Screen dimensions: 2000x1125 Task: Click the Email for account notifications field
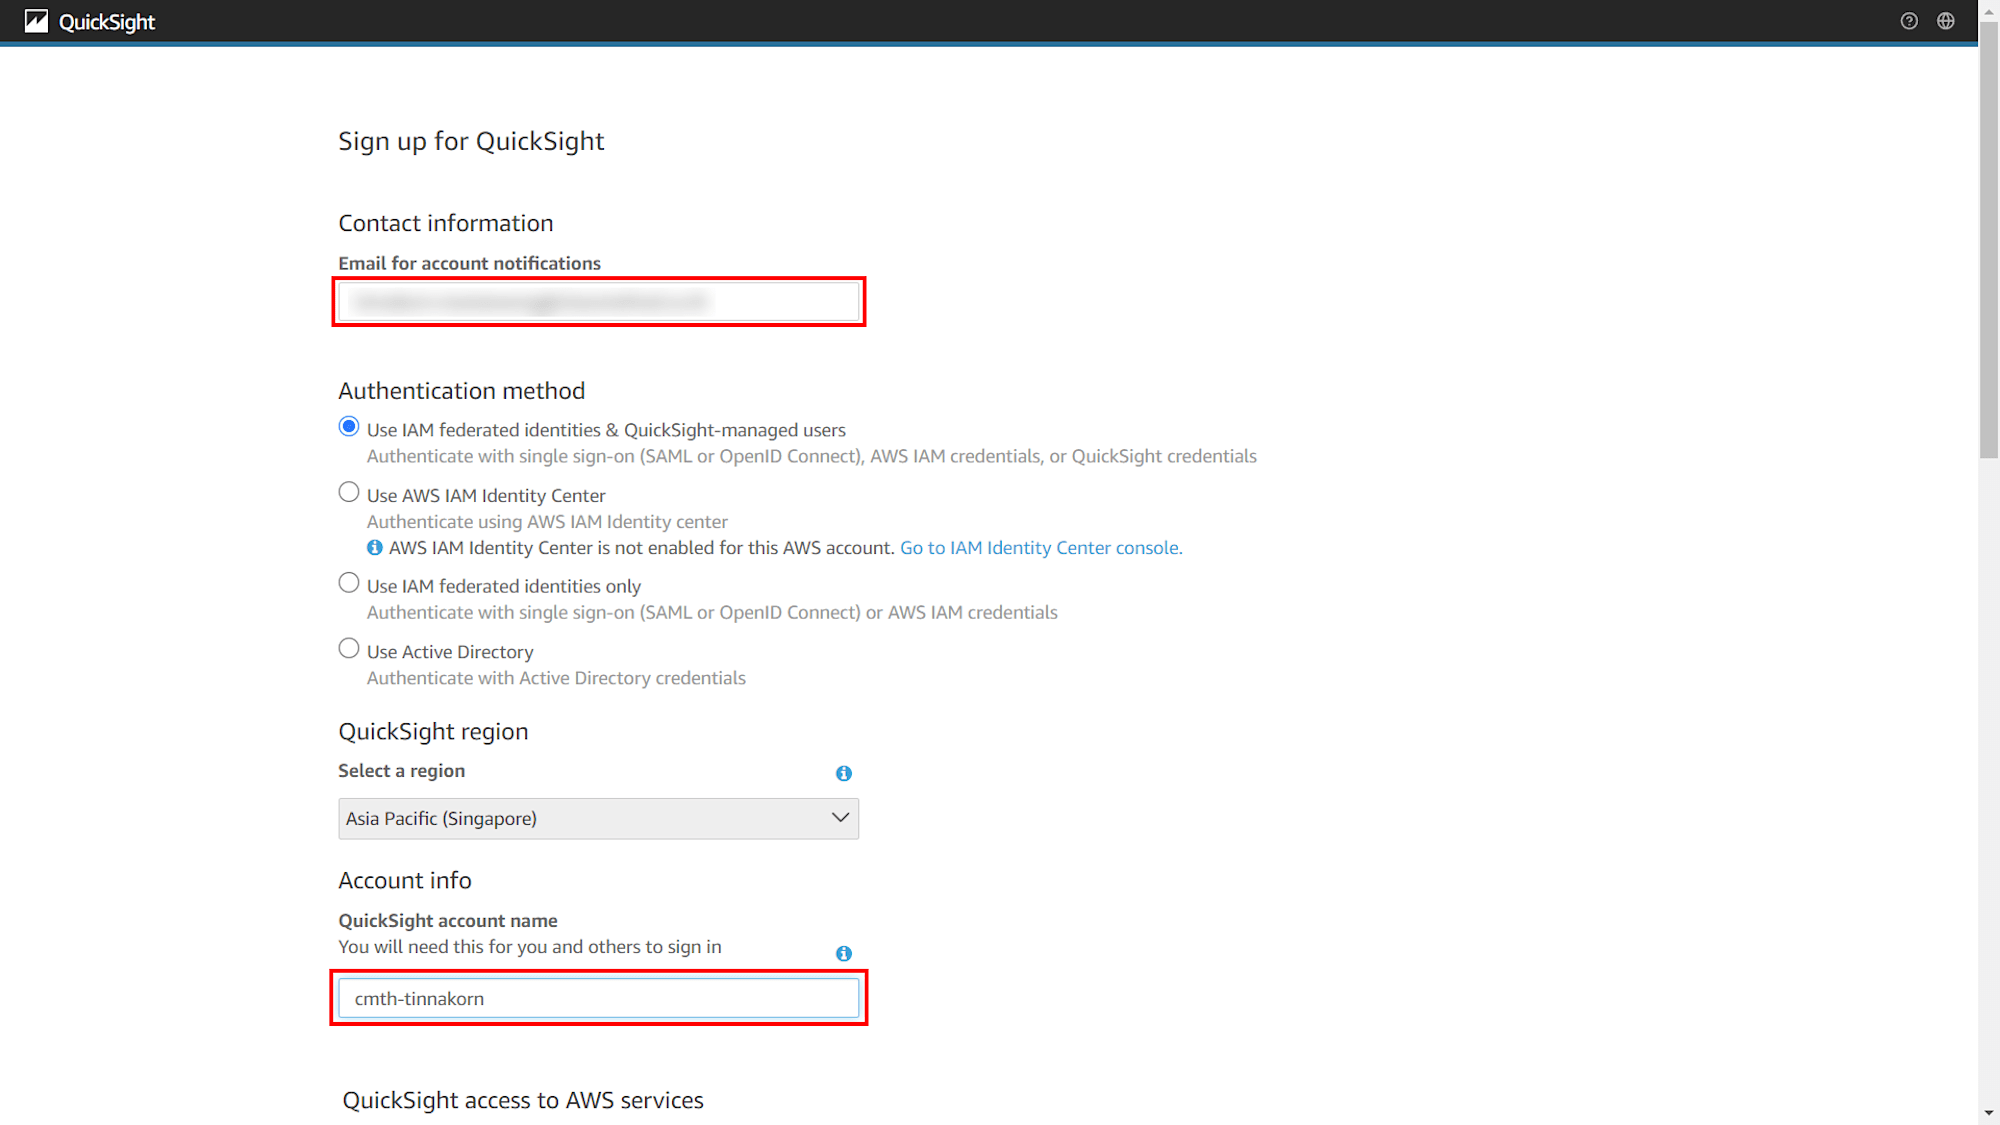coord(602,301)
